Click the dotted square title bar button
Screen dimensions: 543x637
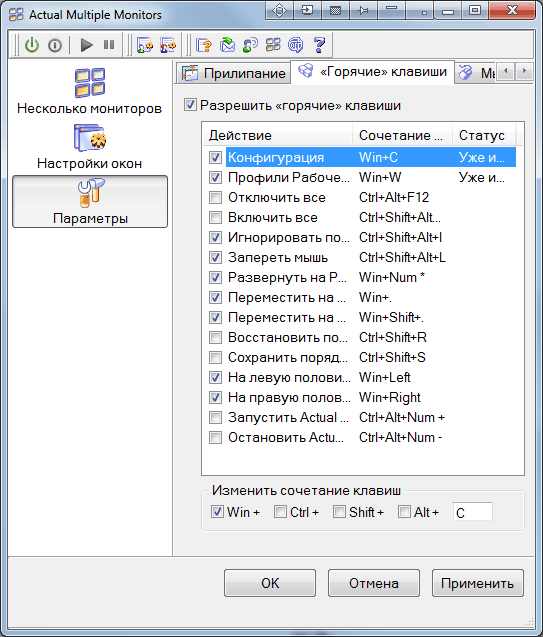[x=335, y=10]
